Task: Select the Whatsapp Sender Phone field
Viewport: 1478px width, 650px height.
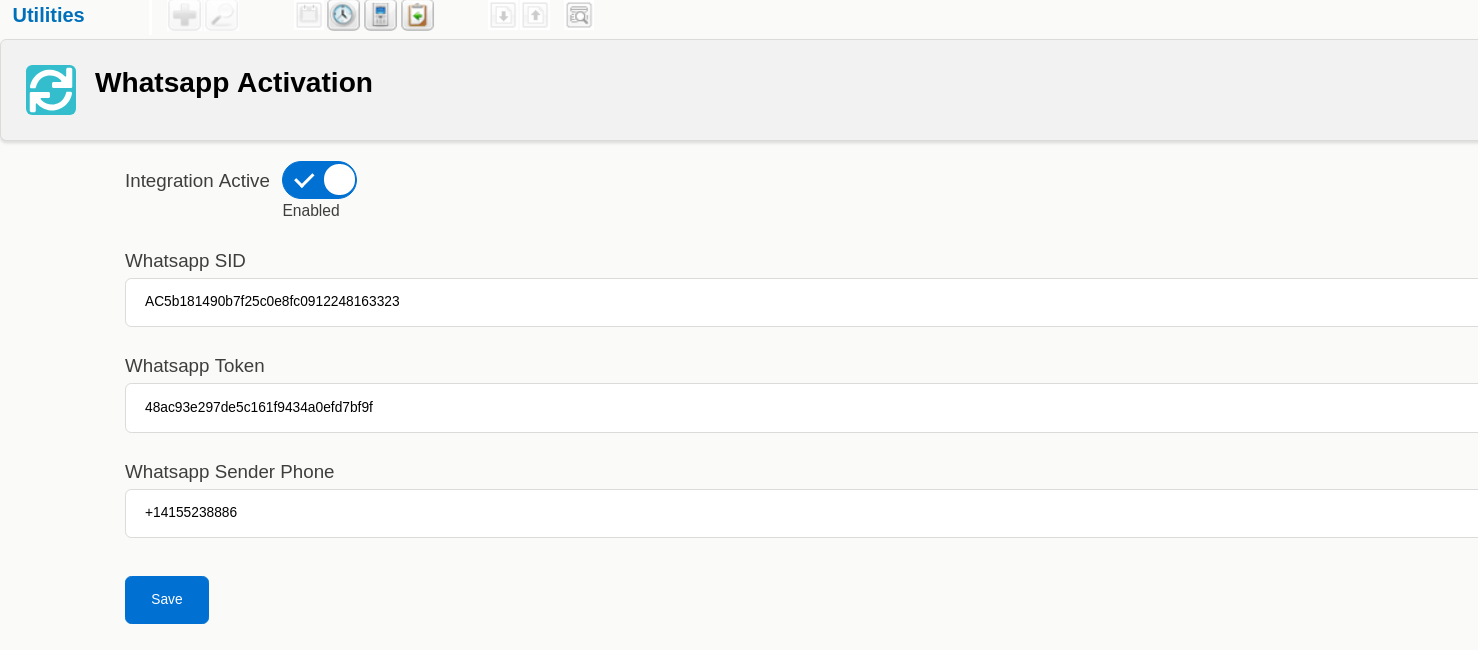Action: [800, 513]
